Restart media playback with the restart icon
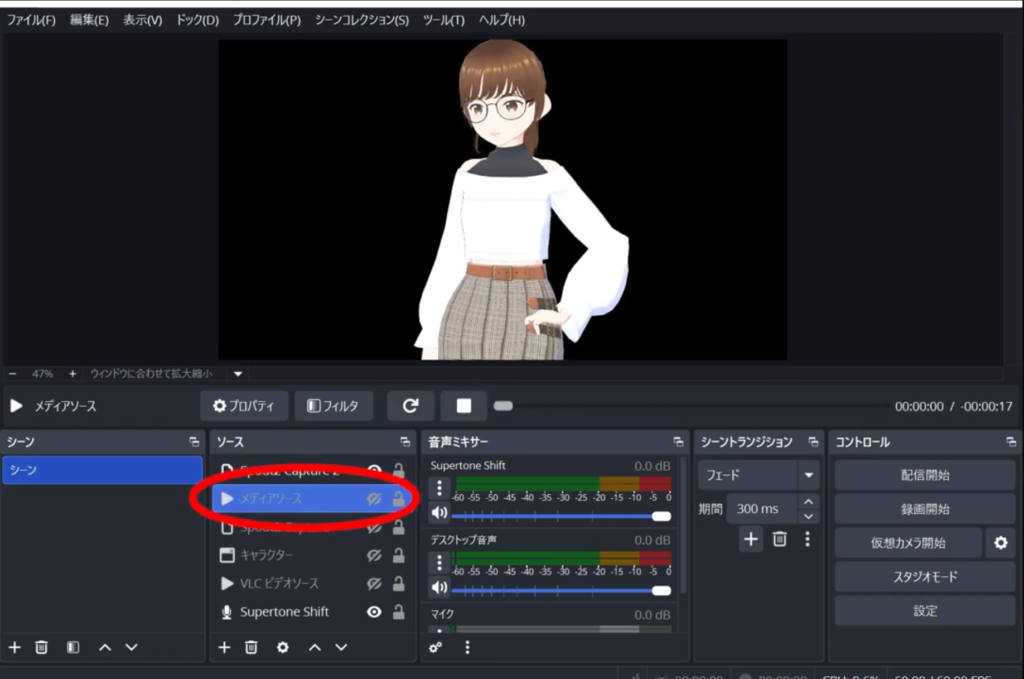1024x679 pixels. (x=410, y=406)
